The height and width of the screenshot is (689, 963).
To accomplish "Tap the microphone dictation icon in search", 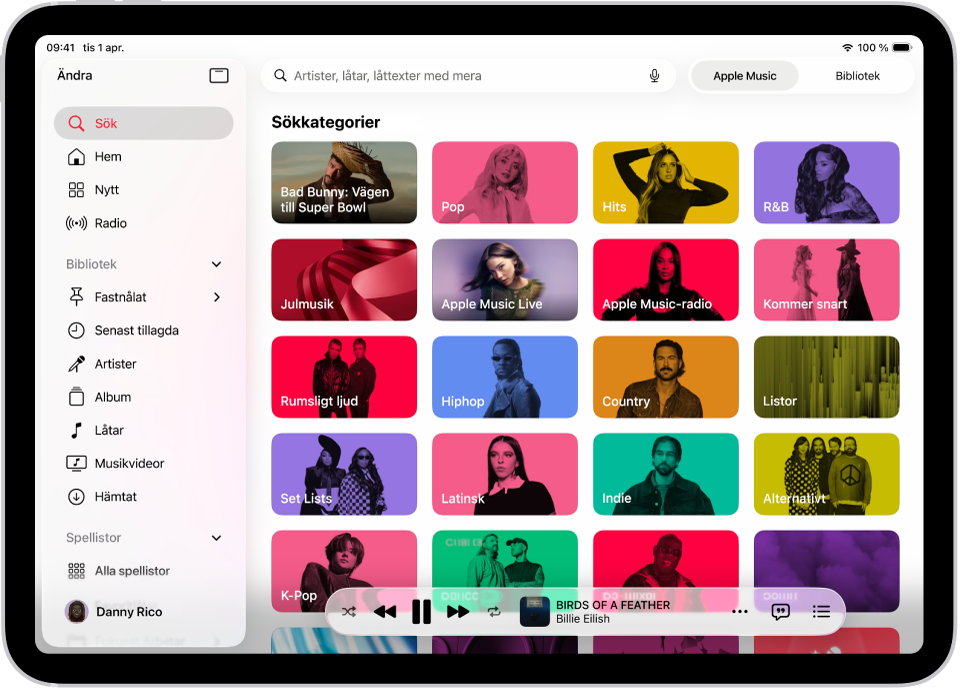I will coord(654,76).
